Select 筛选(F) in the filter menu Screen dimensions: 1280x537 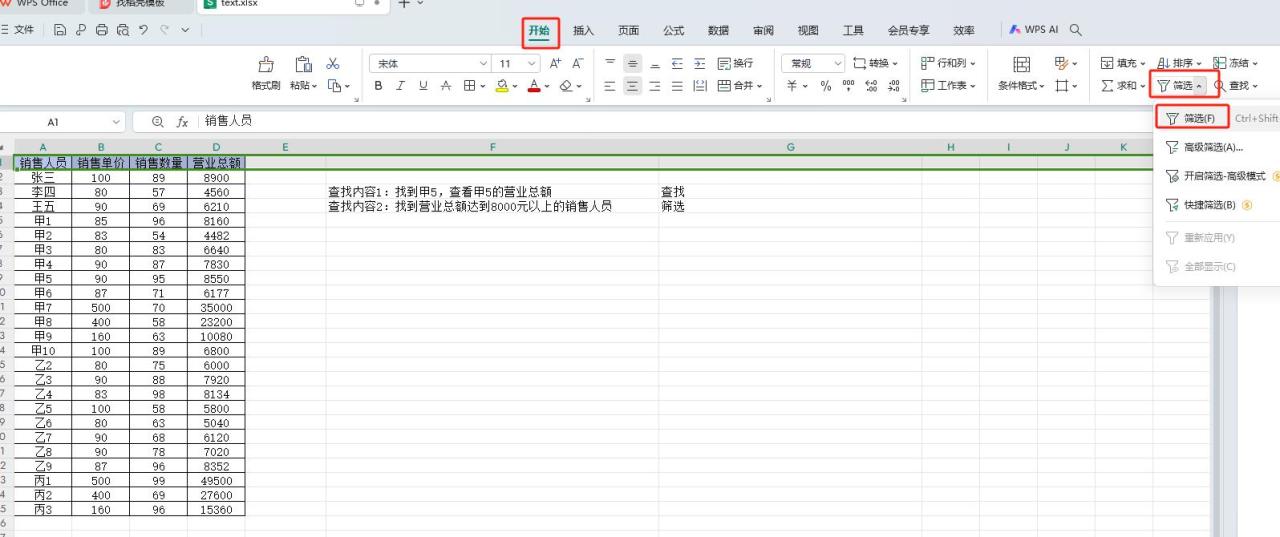coord(1217,118)
